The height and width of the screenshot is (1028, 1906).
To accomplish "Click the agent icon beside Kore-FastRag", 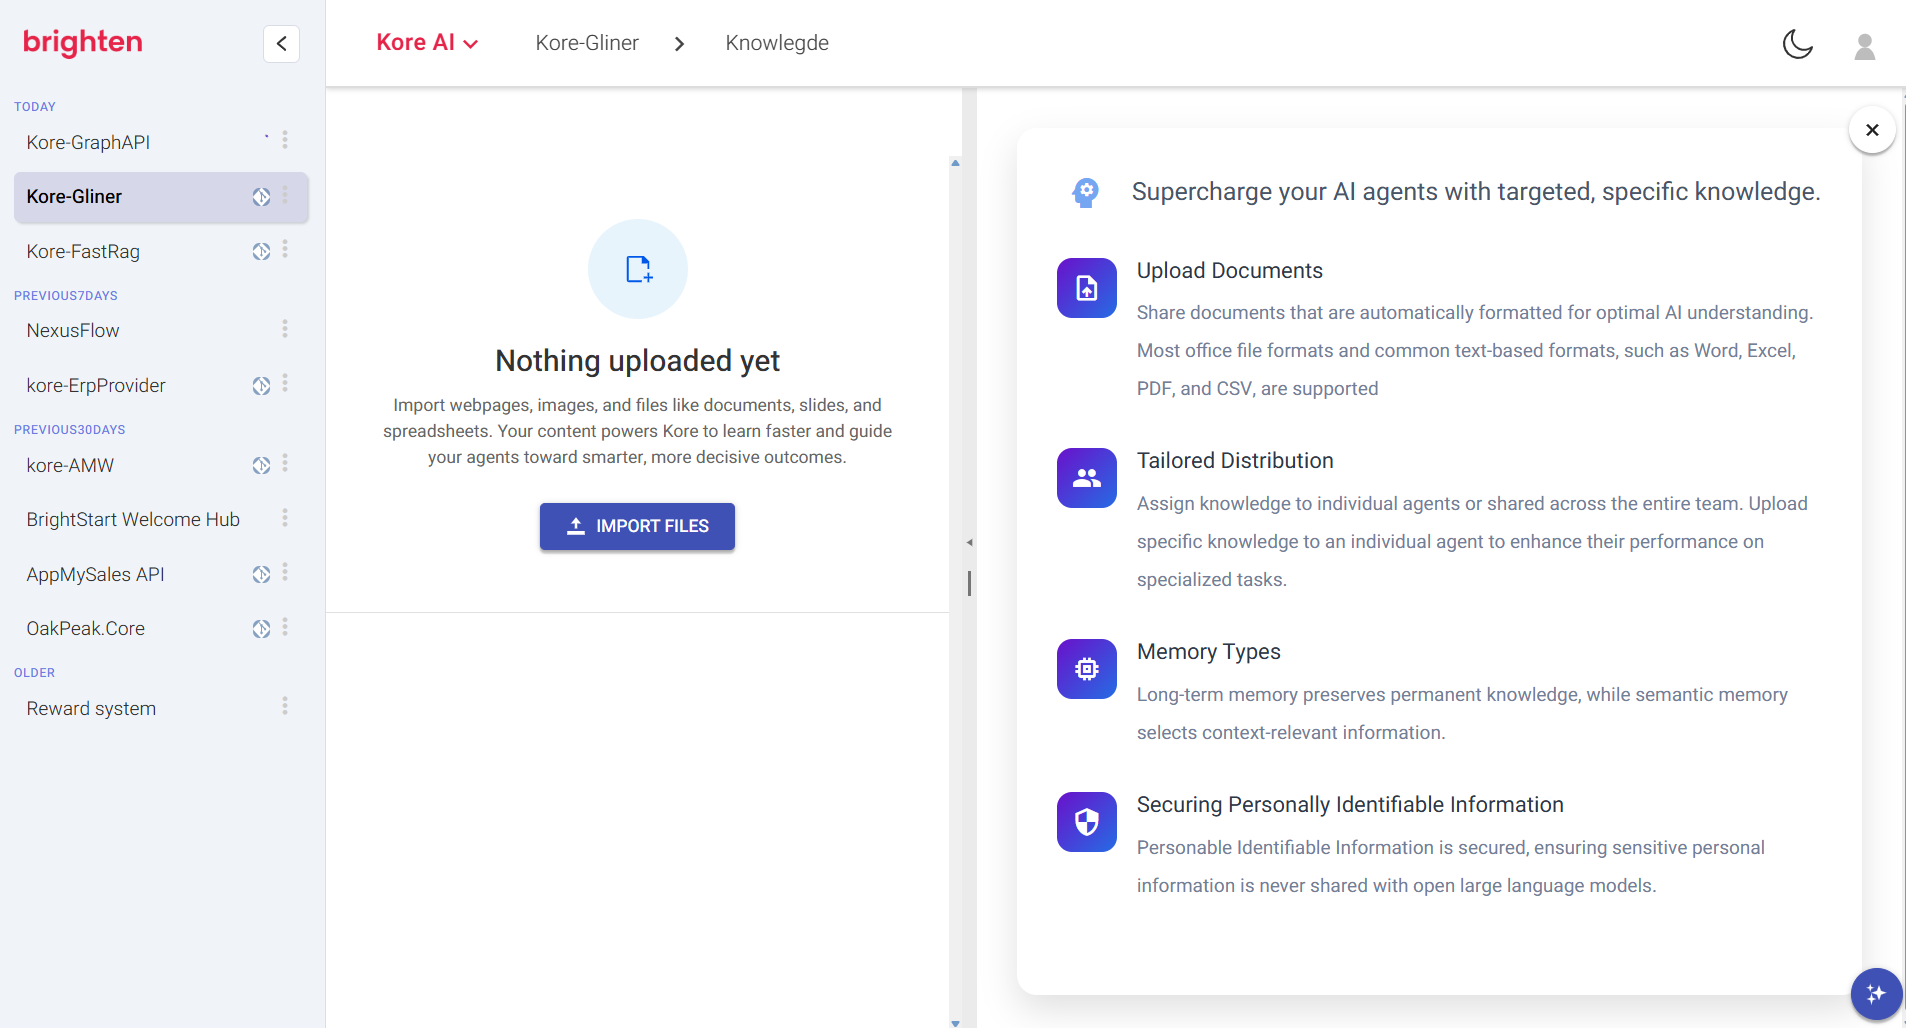I will pos(261,251).
